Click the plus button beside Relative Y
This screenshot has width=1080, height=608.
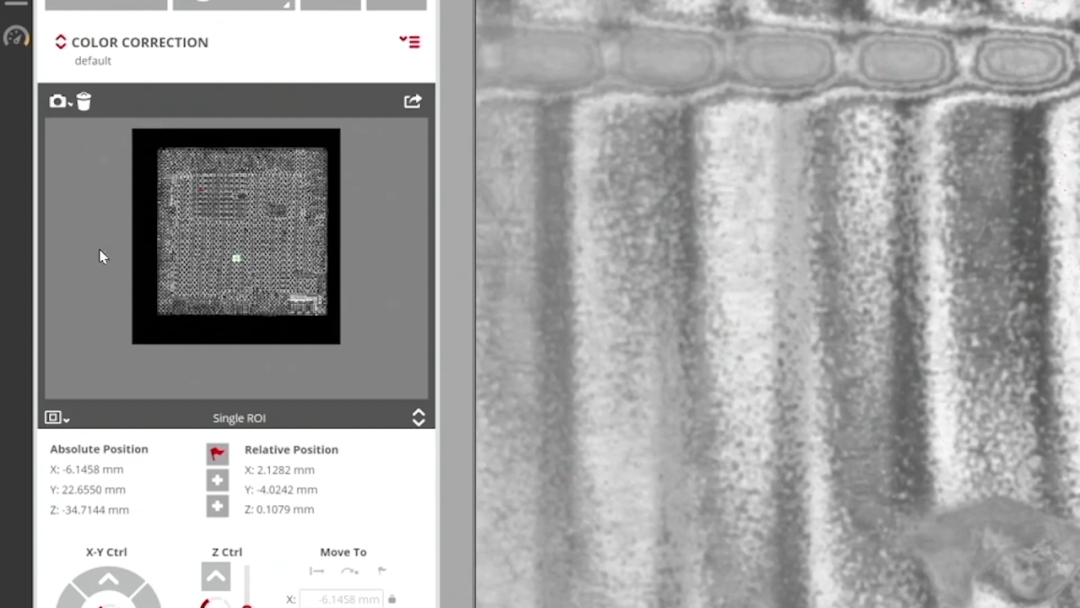(217, 480)
